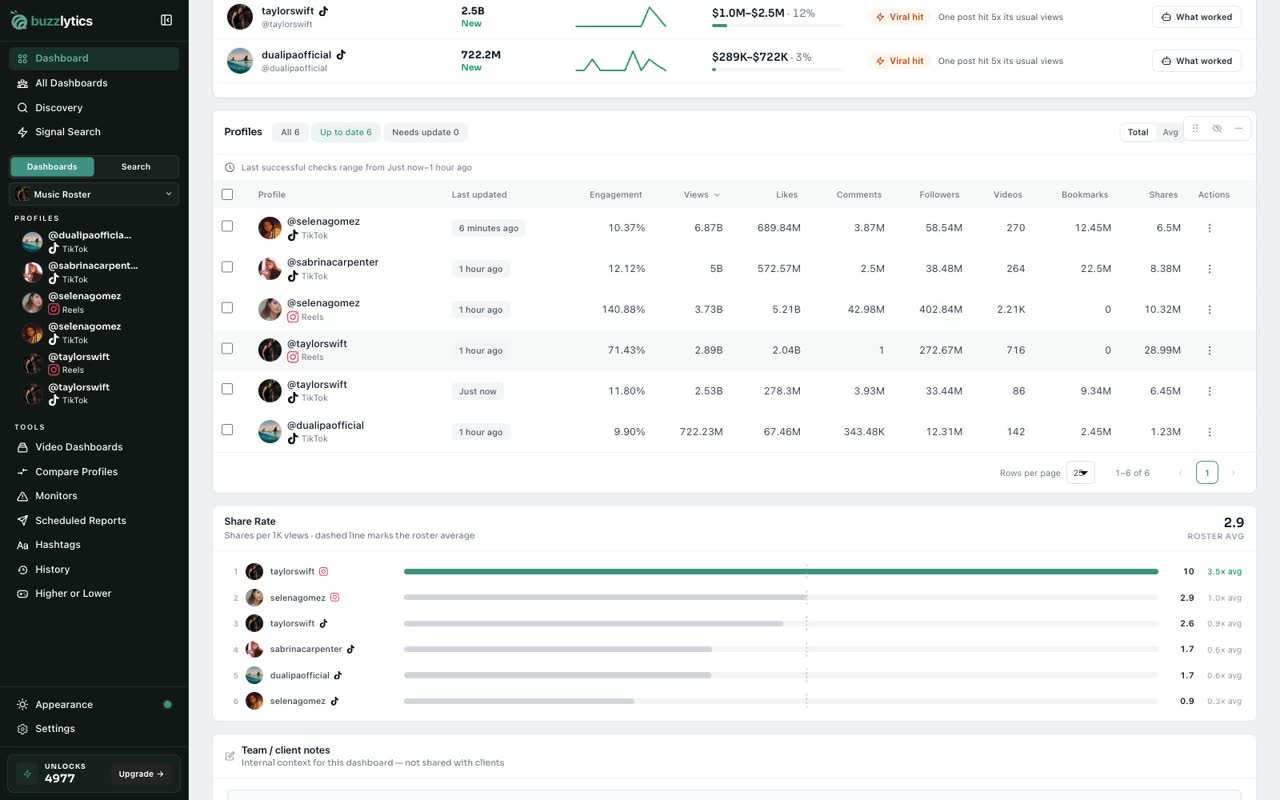Select the Total toggle in Profiles
This screenshot has height=800, width=1280.
(x=1138, y=132)
